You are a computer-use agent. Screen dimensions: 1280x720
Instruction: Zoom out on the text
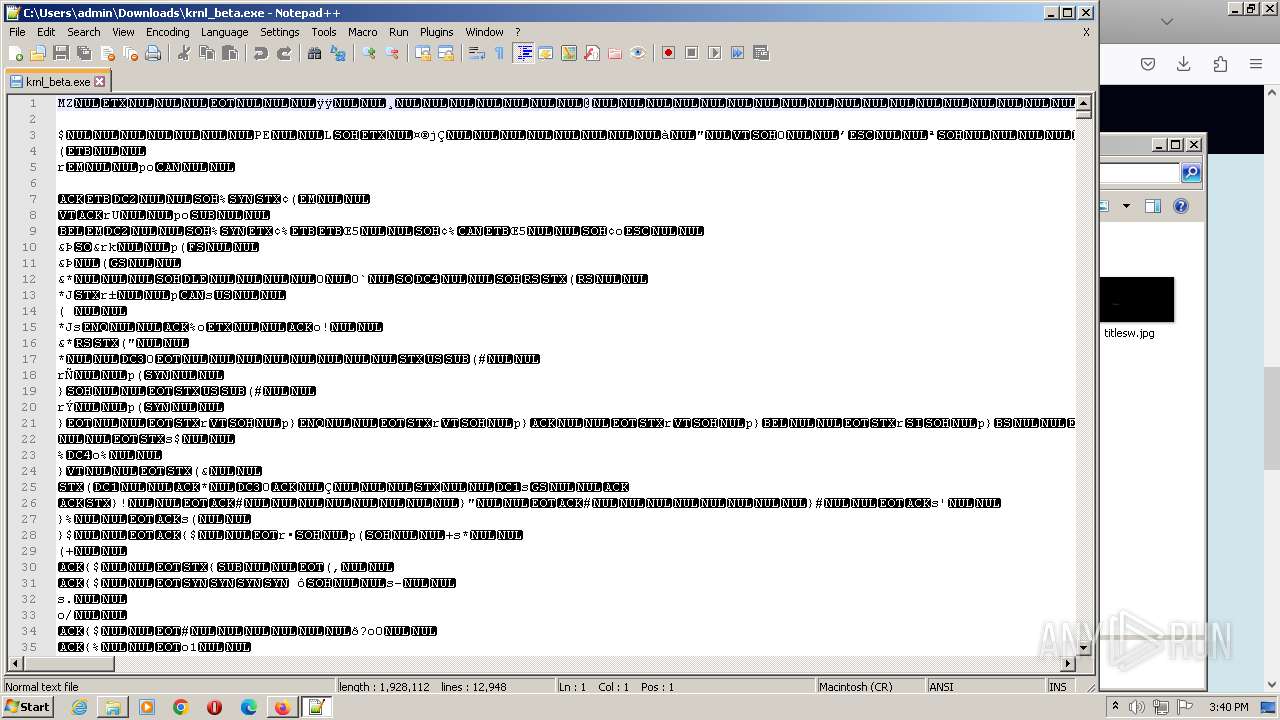(392, 53)
